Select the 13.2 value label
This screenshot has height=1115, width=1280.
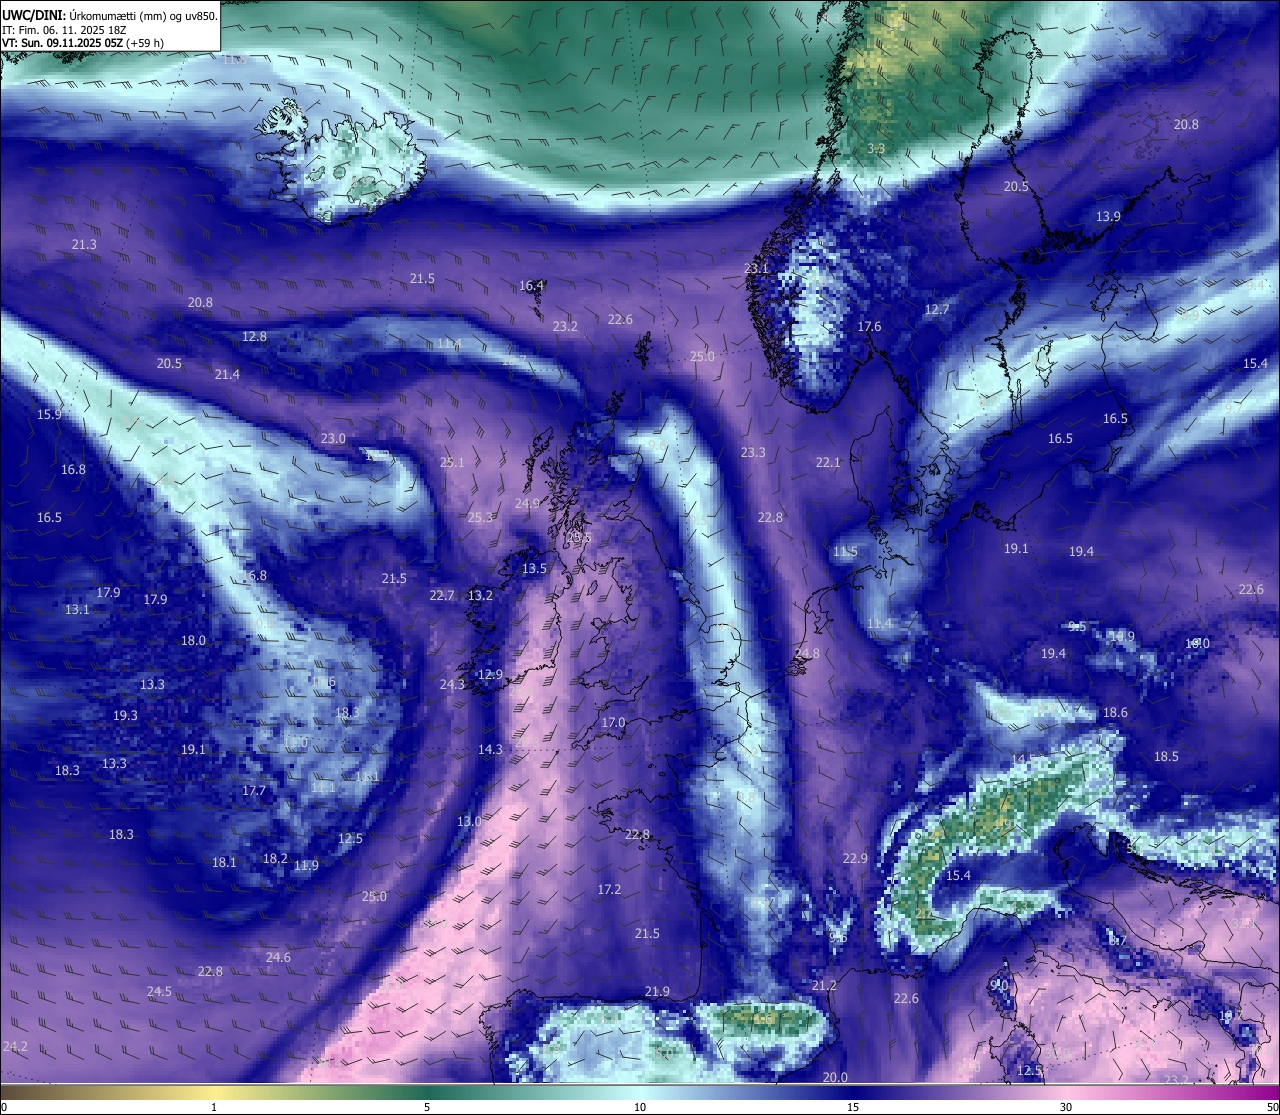point(480,595)
